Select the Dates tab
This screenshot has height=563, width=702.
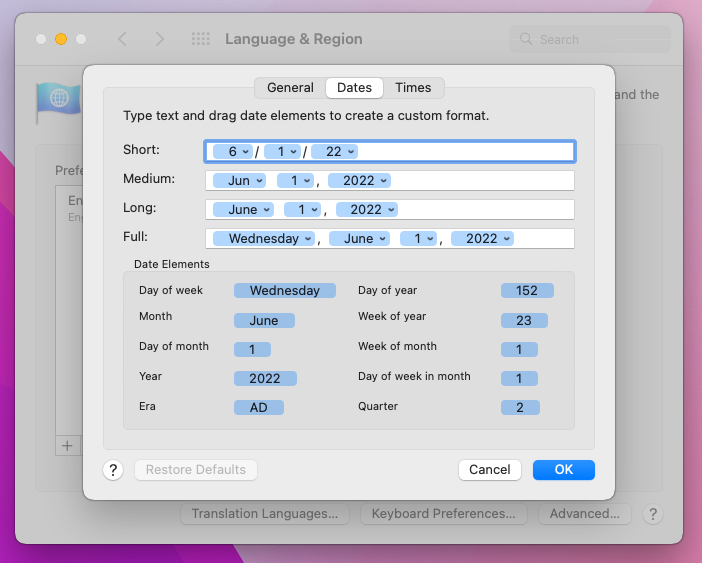[x=354, y=88]
